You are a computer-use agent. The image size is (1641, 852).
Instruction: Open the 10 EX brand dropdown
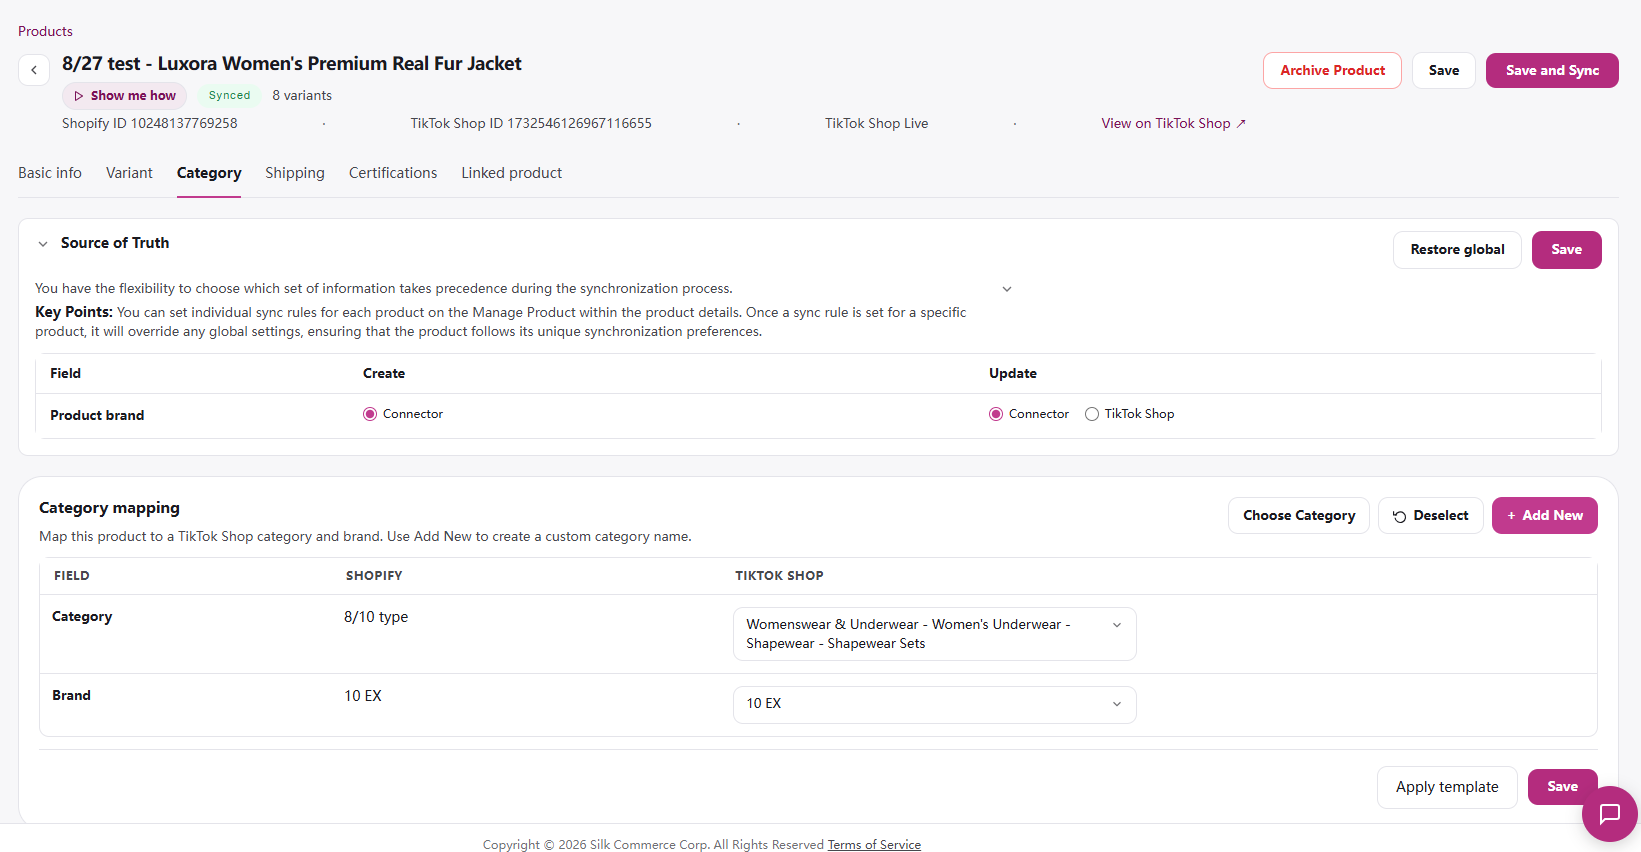pyautogui.click(x=934, y=704)
